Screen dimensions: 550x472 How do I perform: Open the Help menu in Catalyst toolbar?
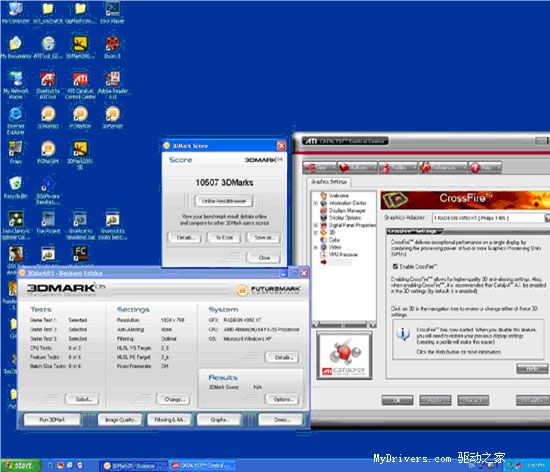coord(485,168)
